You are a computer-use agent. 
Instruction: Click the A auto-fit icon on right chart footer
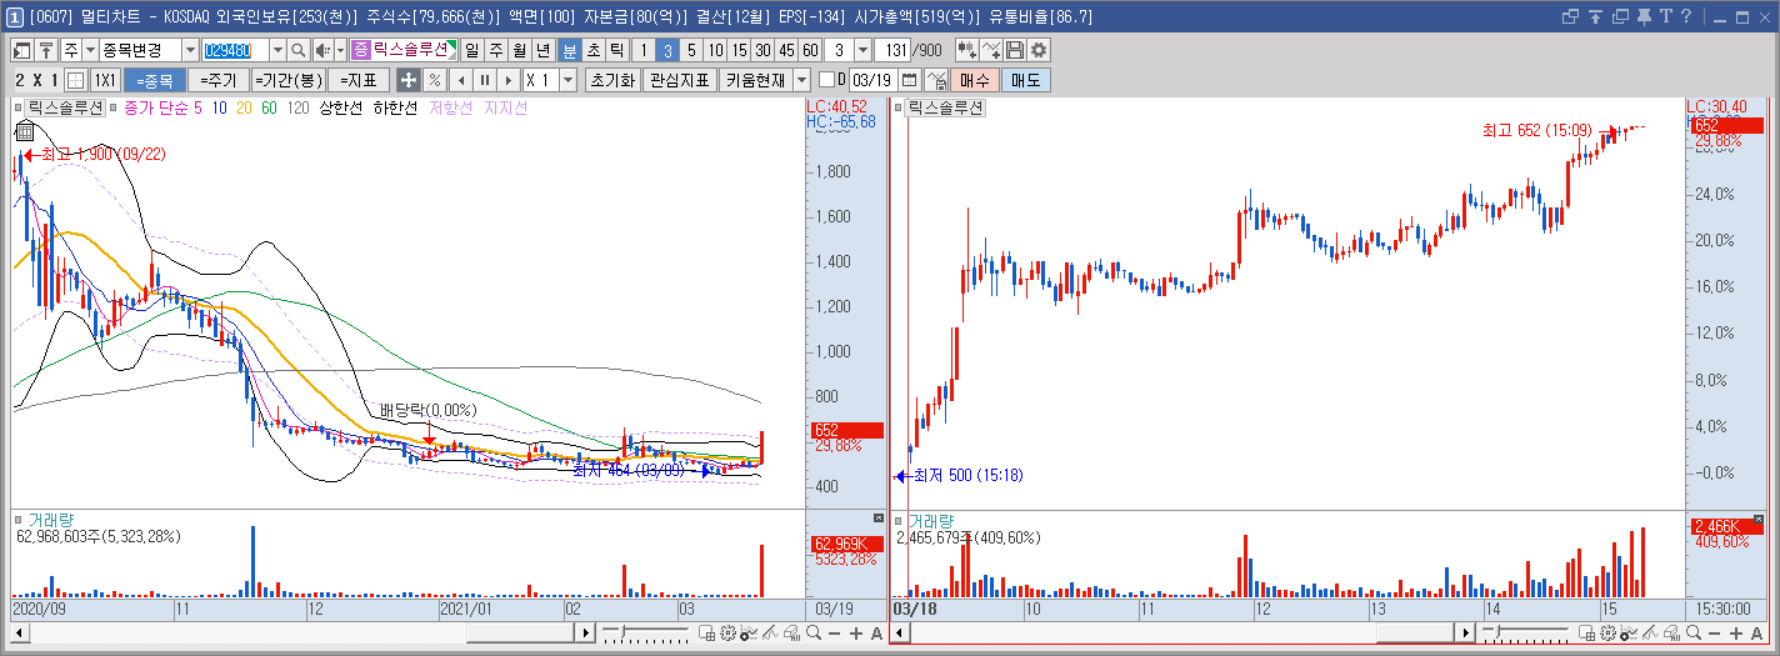(x=1757, y=633)
